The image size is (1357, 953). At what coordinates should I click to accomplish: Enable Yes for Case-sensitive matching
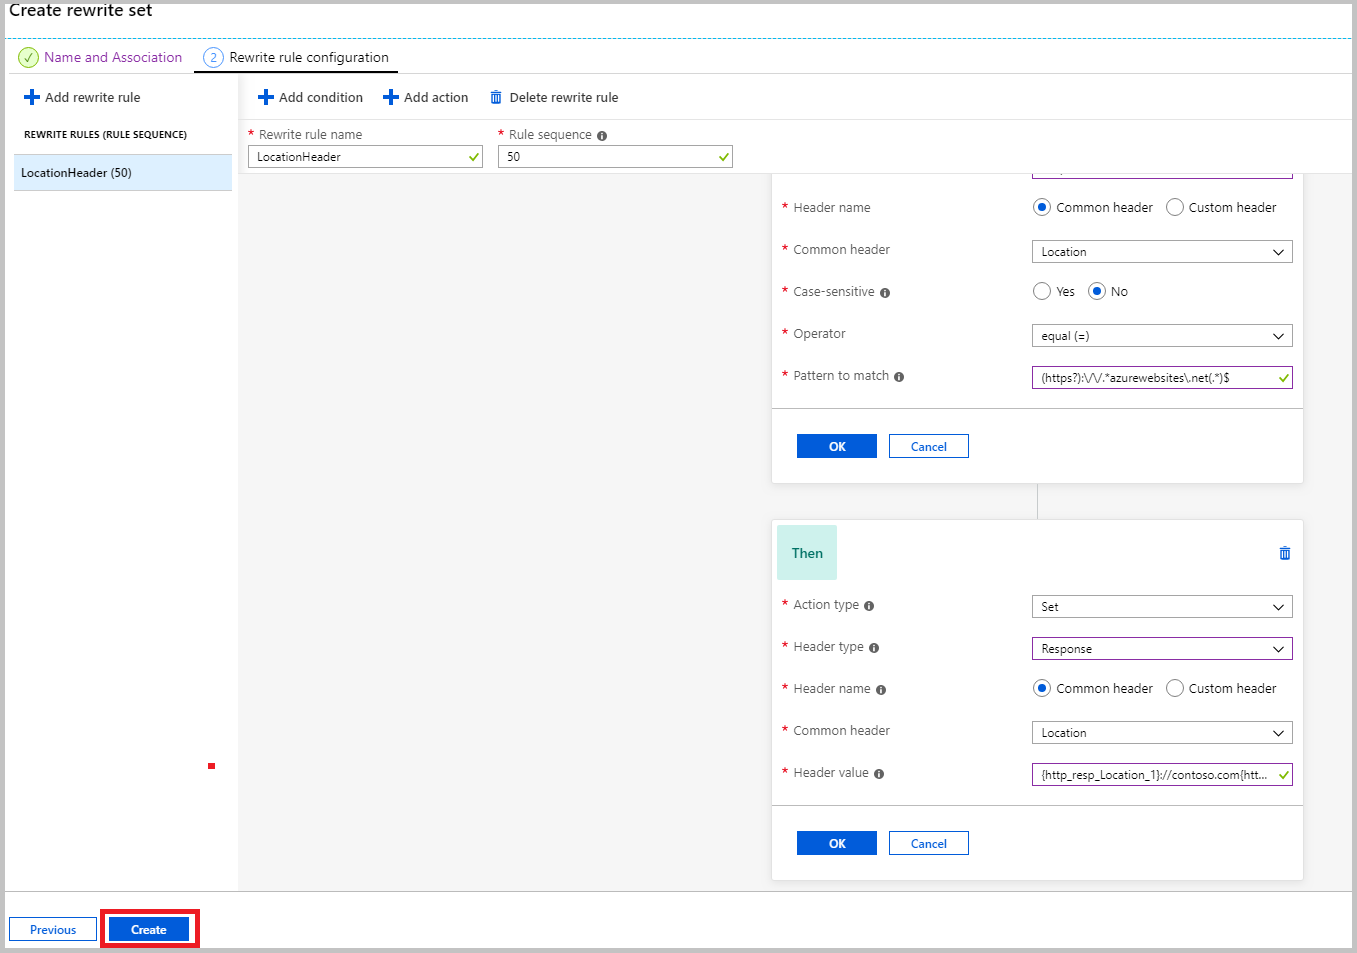click(1041, 291)
